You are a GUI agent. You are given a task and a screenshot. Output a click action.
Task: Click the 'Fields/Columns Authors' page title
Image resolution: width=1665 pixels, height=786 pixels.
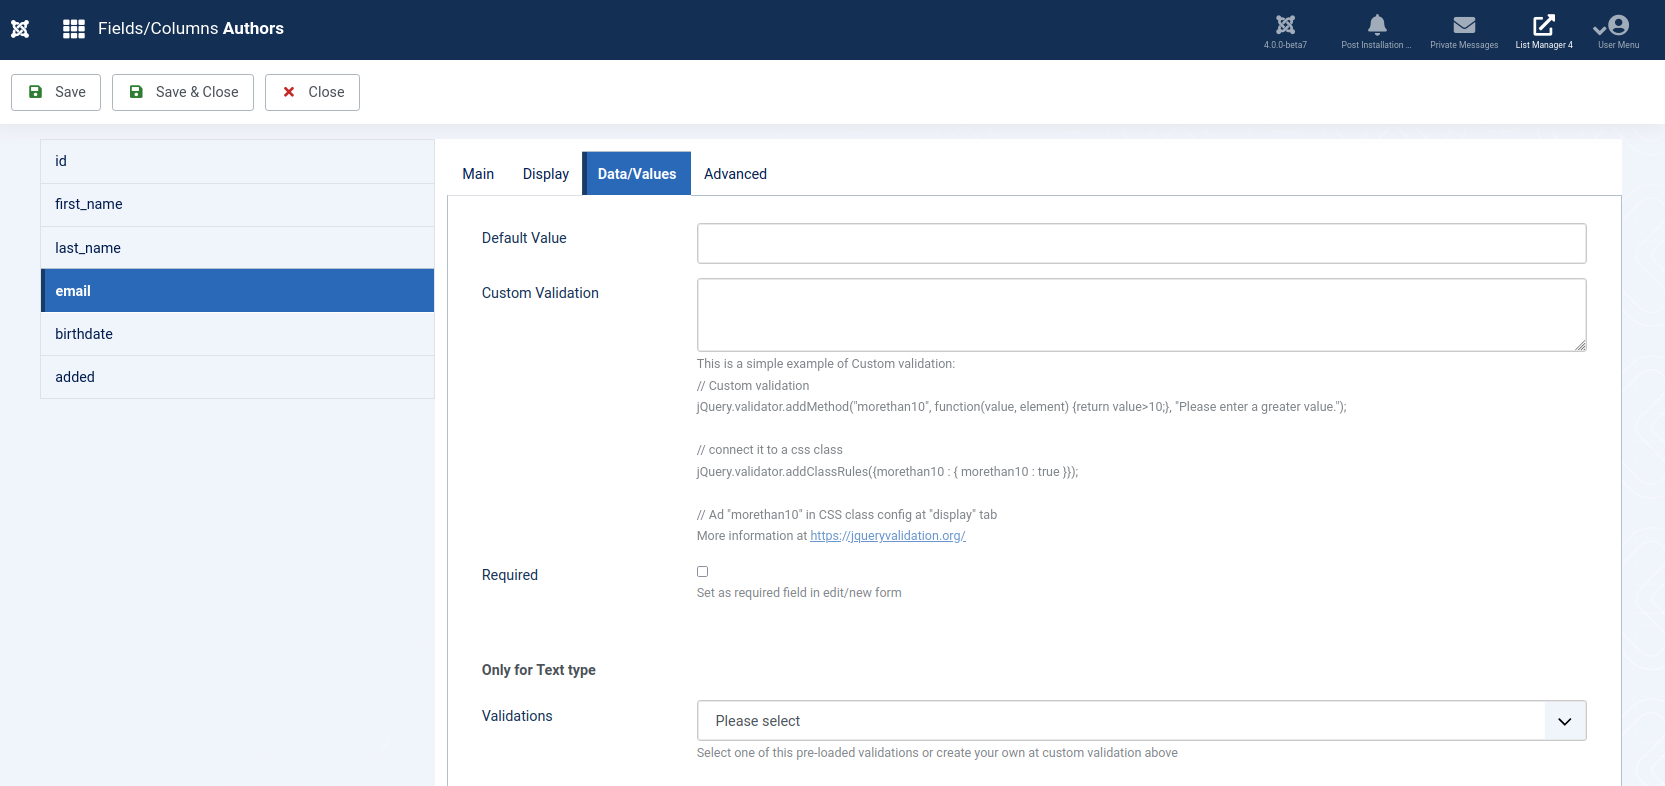pyautogui.click(x=191, y=29)
